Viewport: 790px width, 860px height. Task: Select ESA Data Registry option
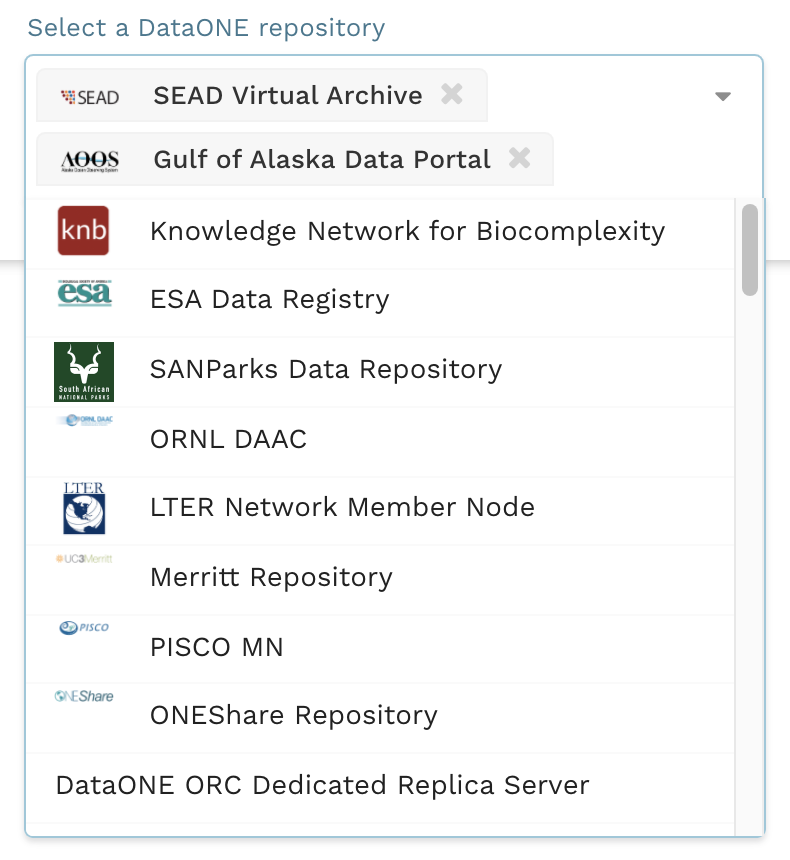click(x=269, y=299)
